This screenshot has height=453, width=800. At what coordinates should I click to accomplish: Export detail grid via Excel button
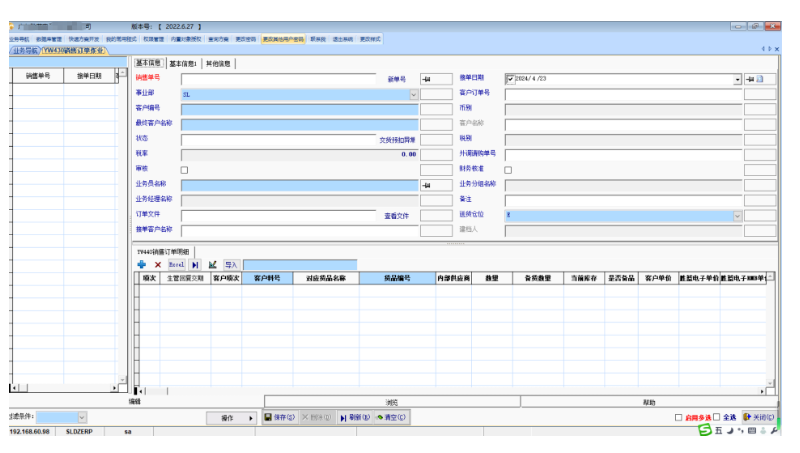click(177, 265)
